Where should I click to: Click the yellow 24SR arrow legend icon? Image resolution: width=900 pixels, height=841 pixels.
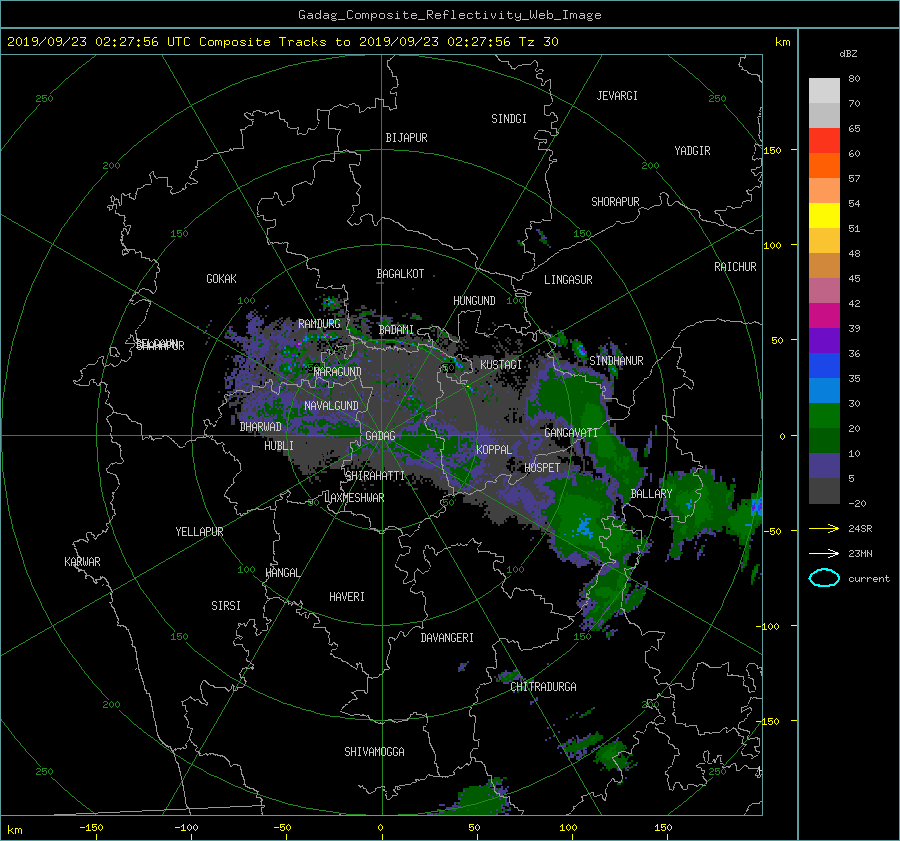(824, 529)
